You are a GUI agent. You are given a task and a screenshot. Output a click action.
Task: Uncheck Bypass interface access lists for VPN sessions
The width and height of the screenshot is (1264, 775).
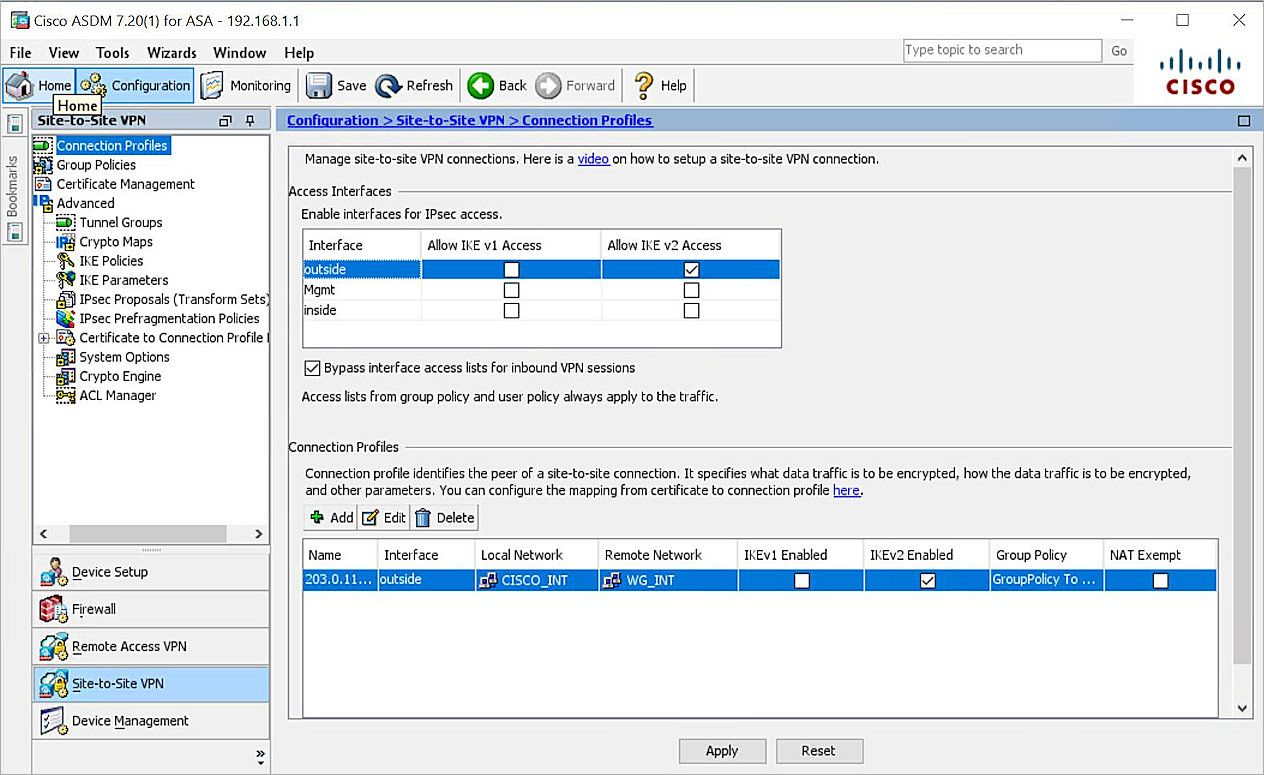pos(312,367)
